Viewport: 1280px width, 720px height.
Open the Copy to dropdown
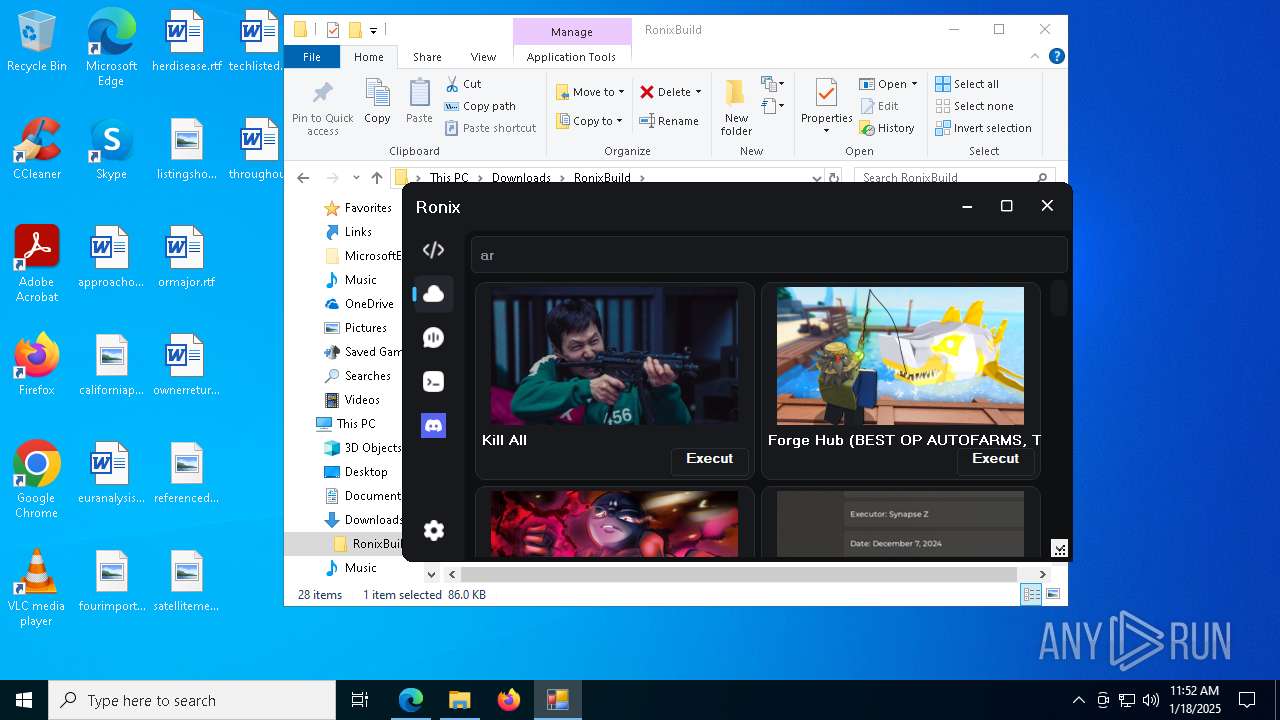click(589, 121)
